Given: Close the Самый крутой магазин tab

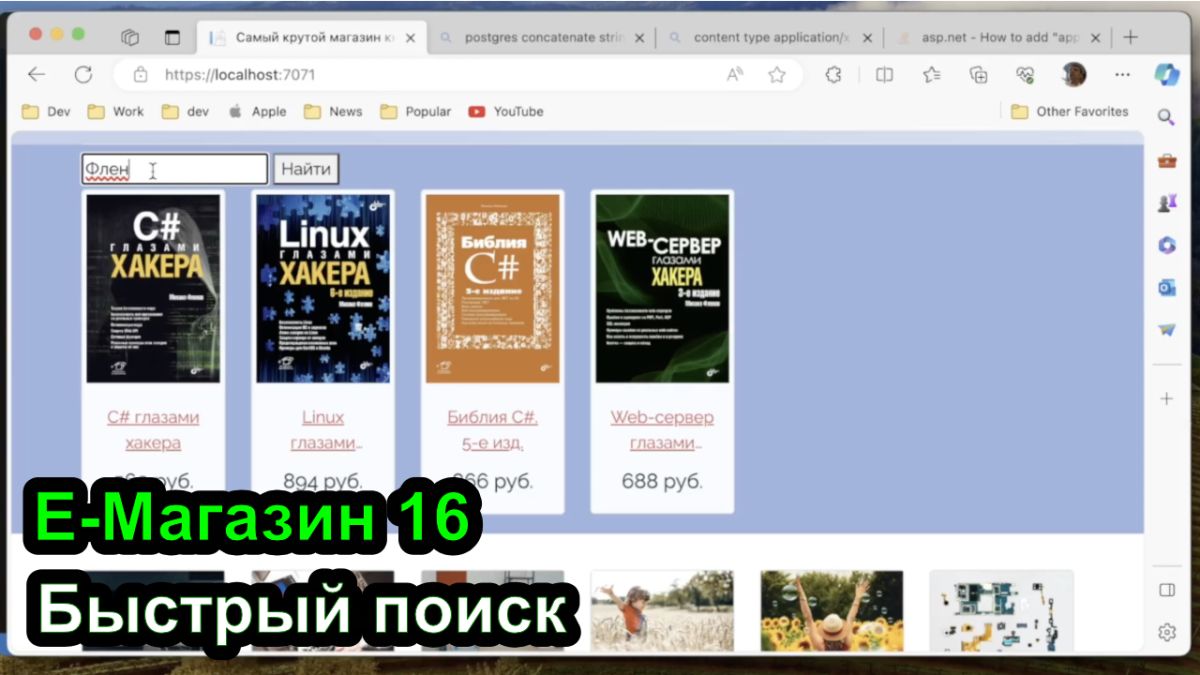Looking at the screenshot, I should pos(410,38).
